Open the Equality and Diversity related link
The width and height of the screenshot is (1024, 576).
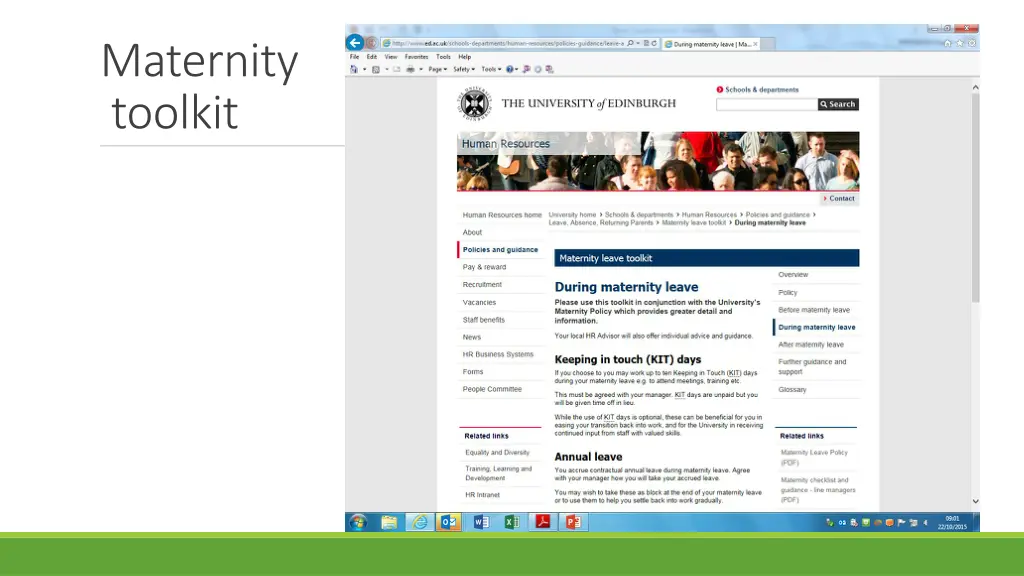click(x=497, y=453)
